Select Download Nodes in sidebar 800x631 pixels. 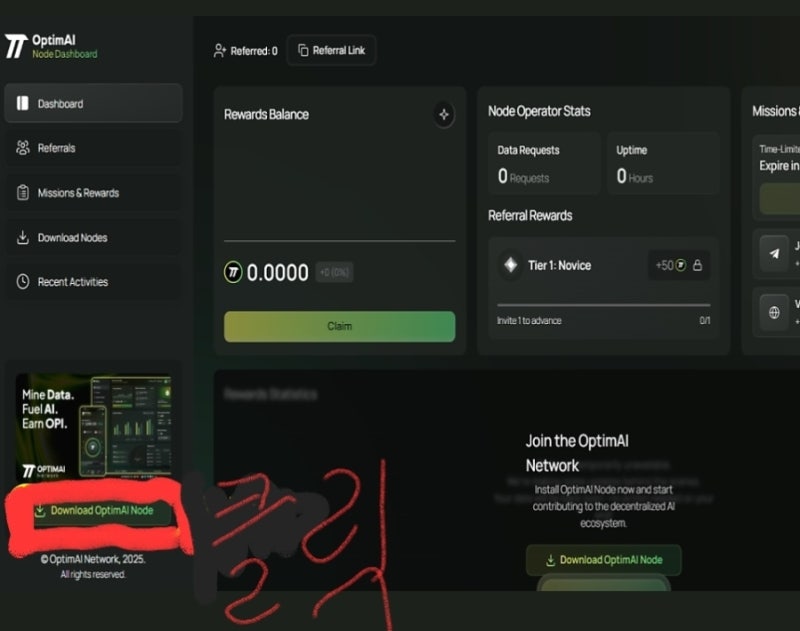pos(93,238)
